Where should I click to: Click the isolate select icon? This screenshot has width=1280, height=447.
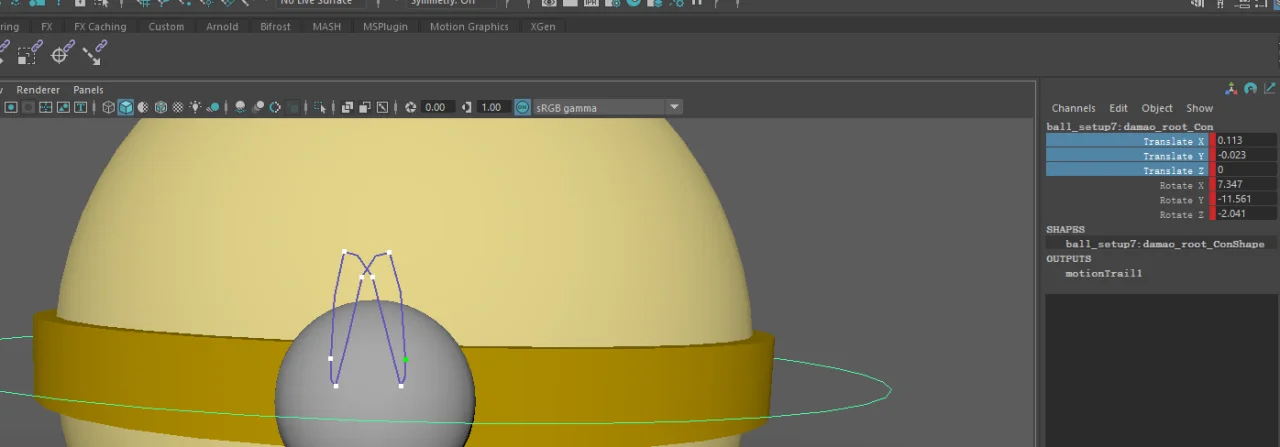pos(320,108)
